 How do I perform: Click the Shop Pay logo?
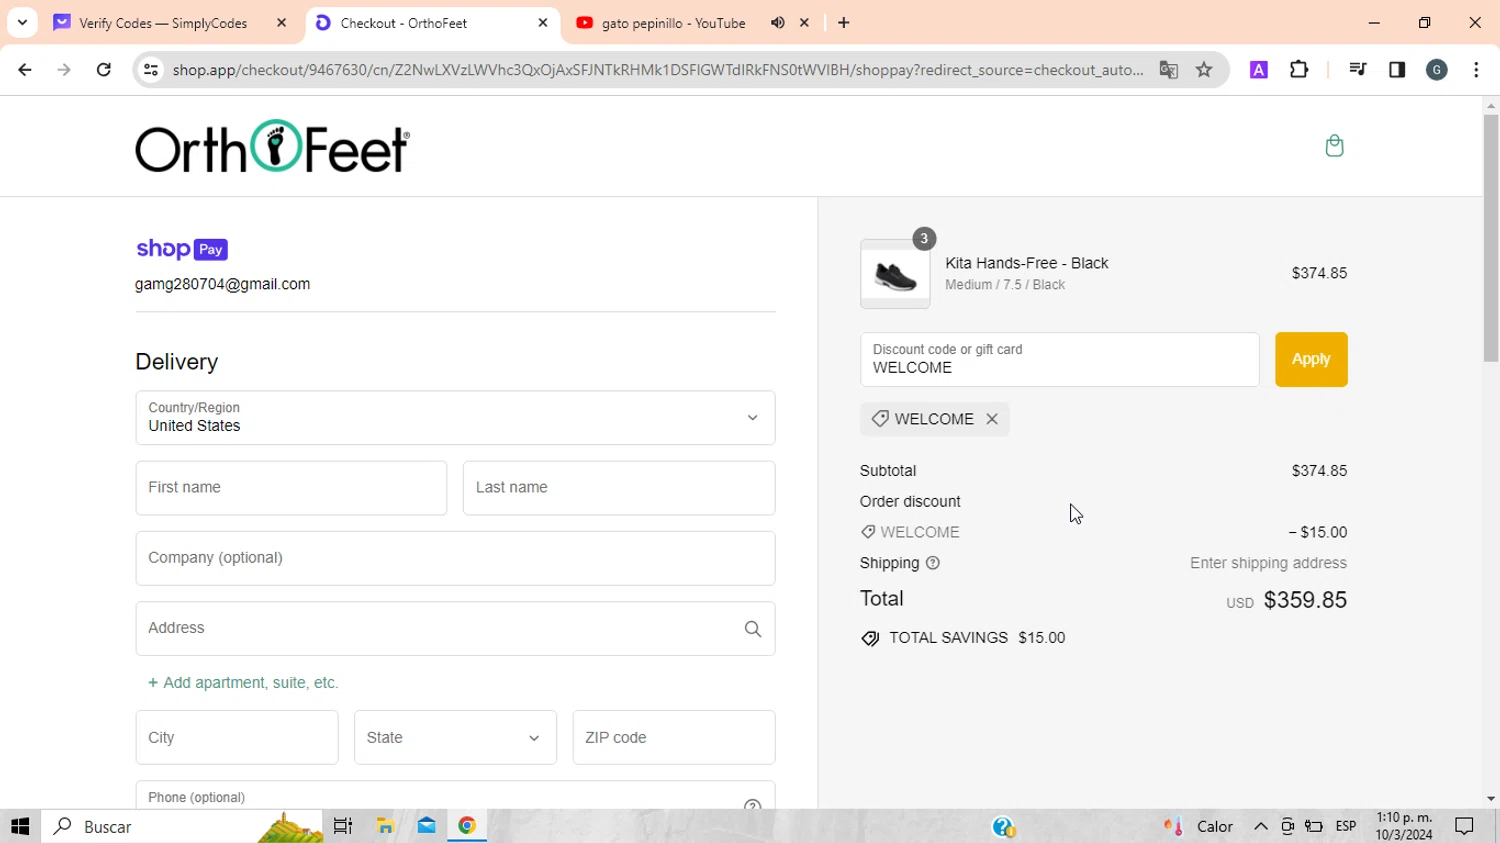pos(182,249)
